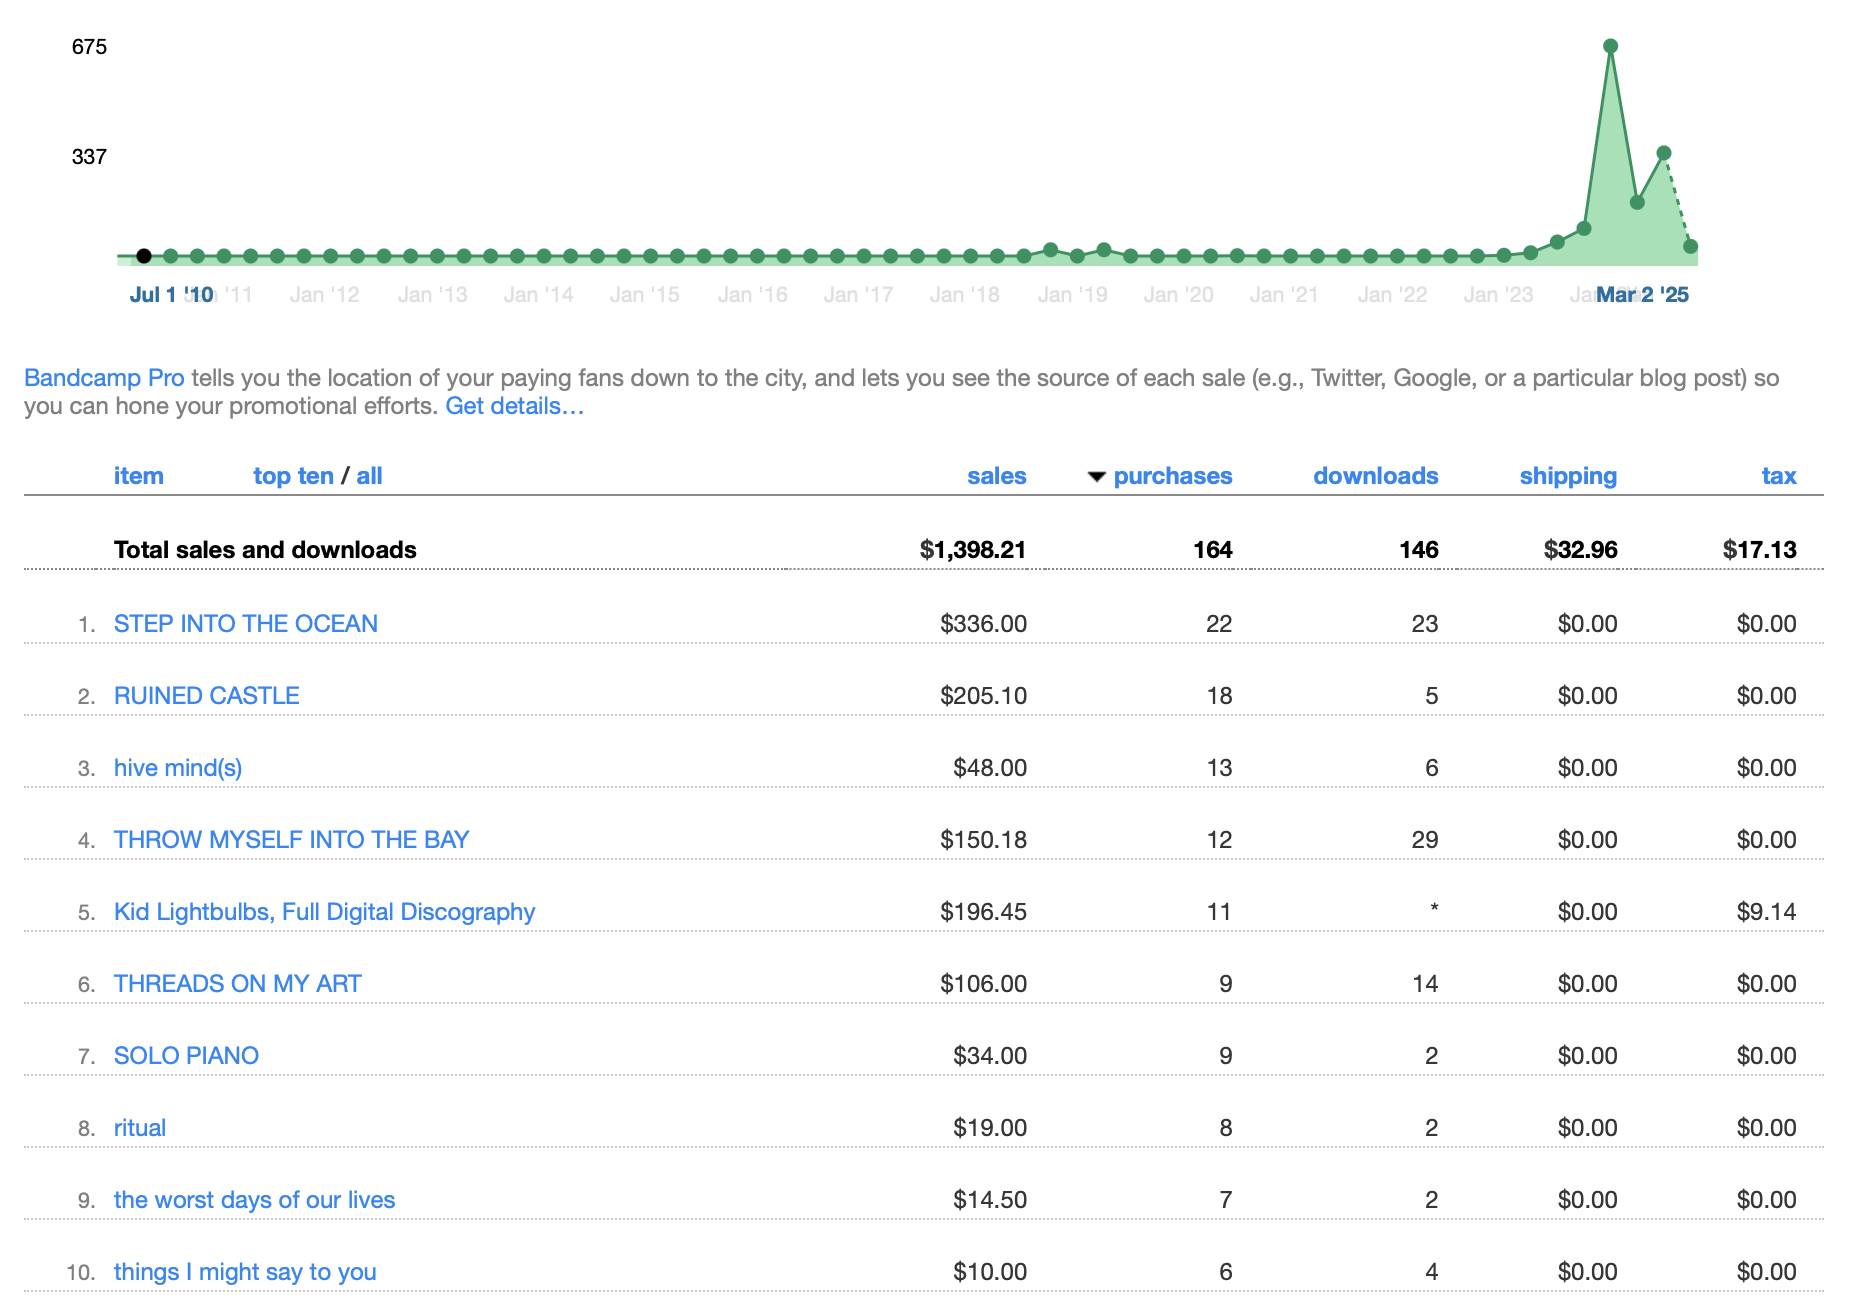The width and height of the screenshot is (1874, 1302).
Task: Sort the table by downloads column
Action: point(1375,476)
